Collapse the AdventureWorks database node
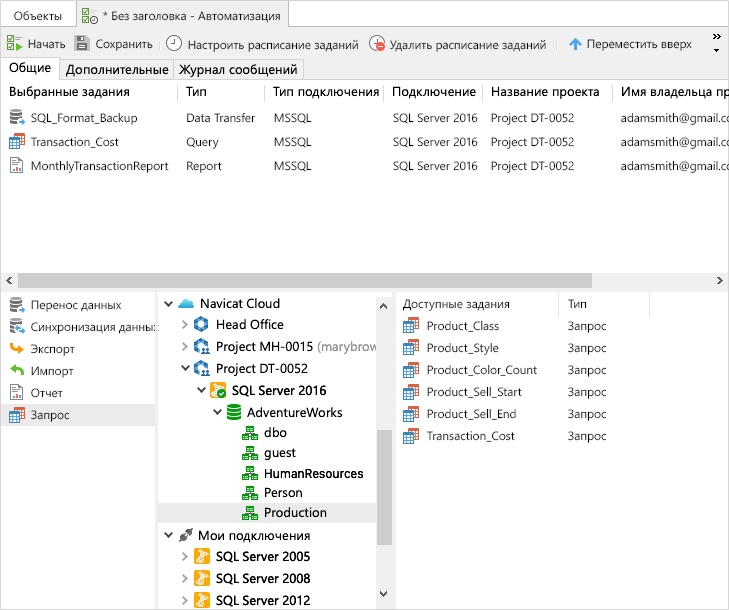The image size is (729, 610). click(217, 412)
